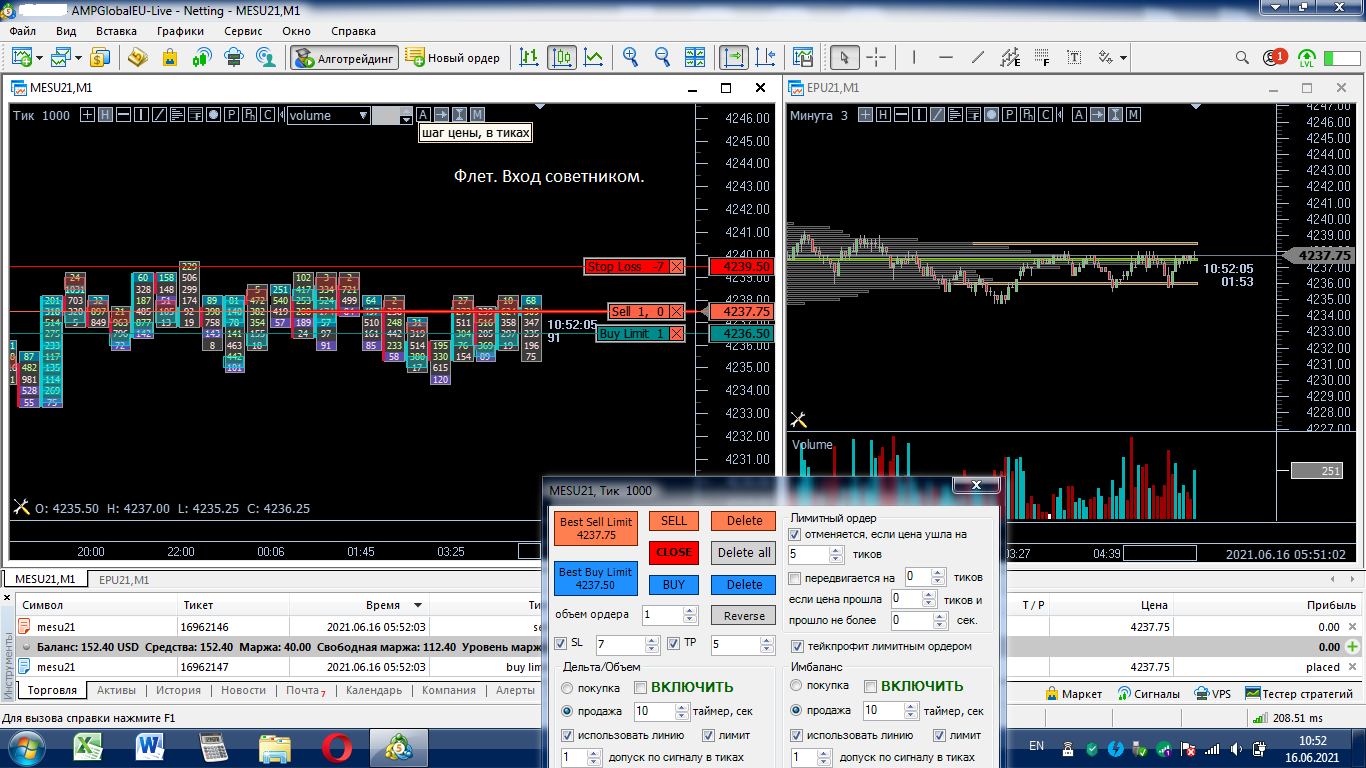Viewport: 1366px width, 768px height.
Task: Select the text label tool
Action: pos(1075,58)
